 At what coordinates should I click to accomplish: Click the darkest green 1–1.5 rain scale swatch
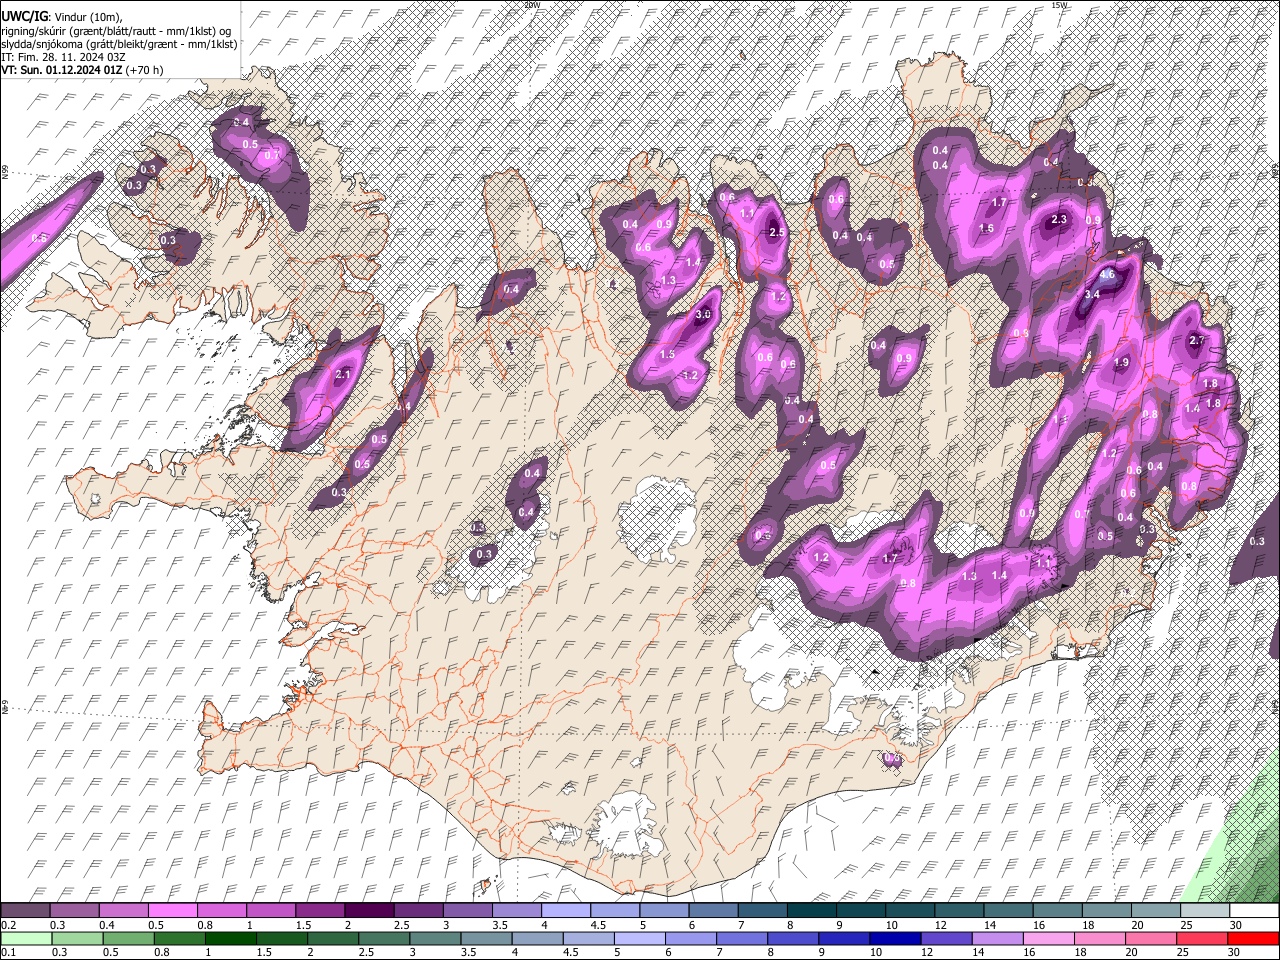230,938
